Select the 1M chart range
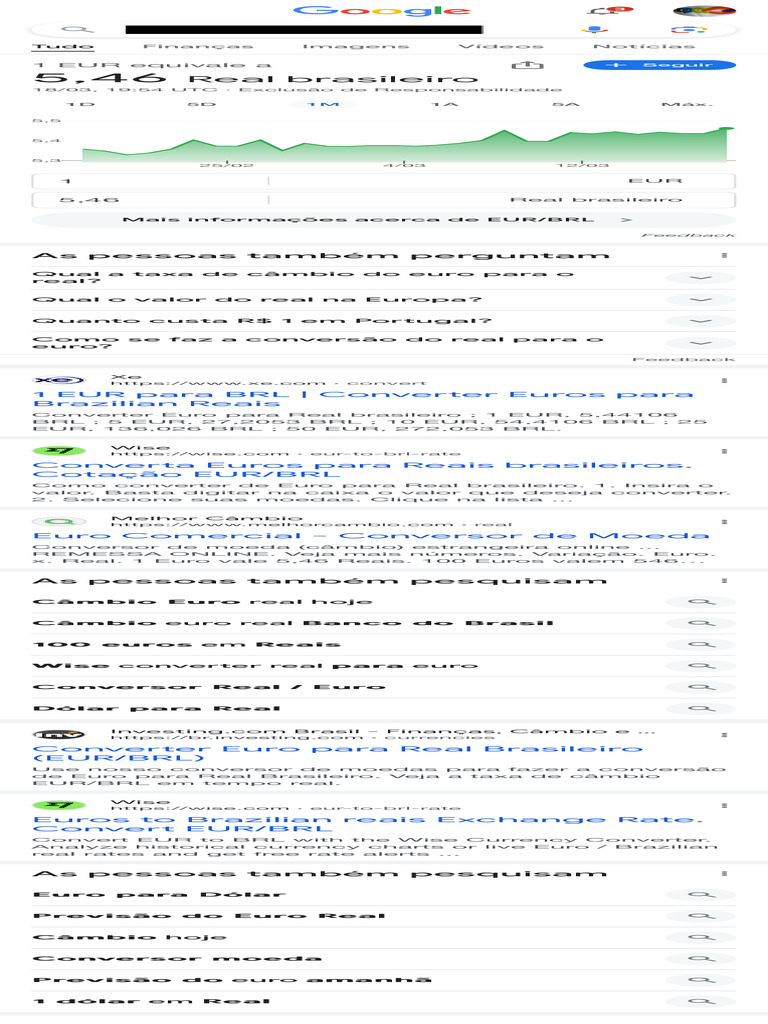The height and width of the screenshot is (1024, 768). click(x=323, y=104)
